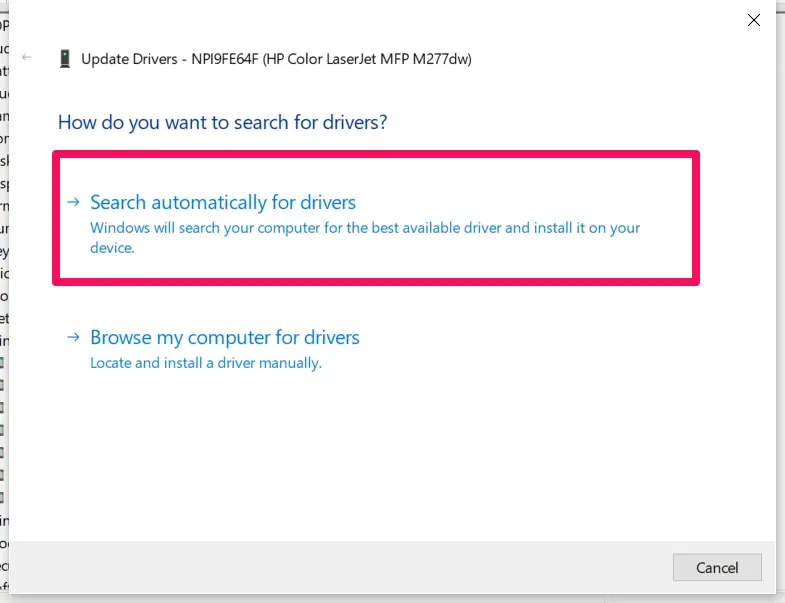
Task: Go back using the back arrow
Action: point(27,58)
